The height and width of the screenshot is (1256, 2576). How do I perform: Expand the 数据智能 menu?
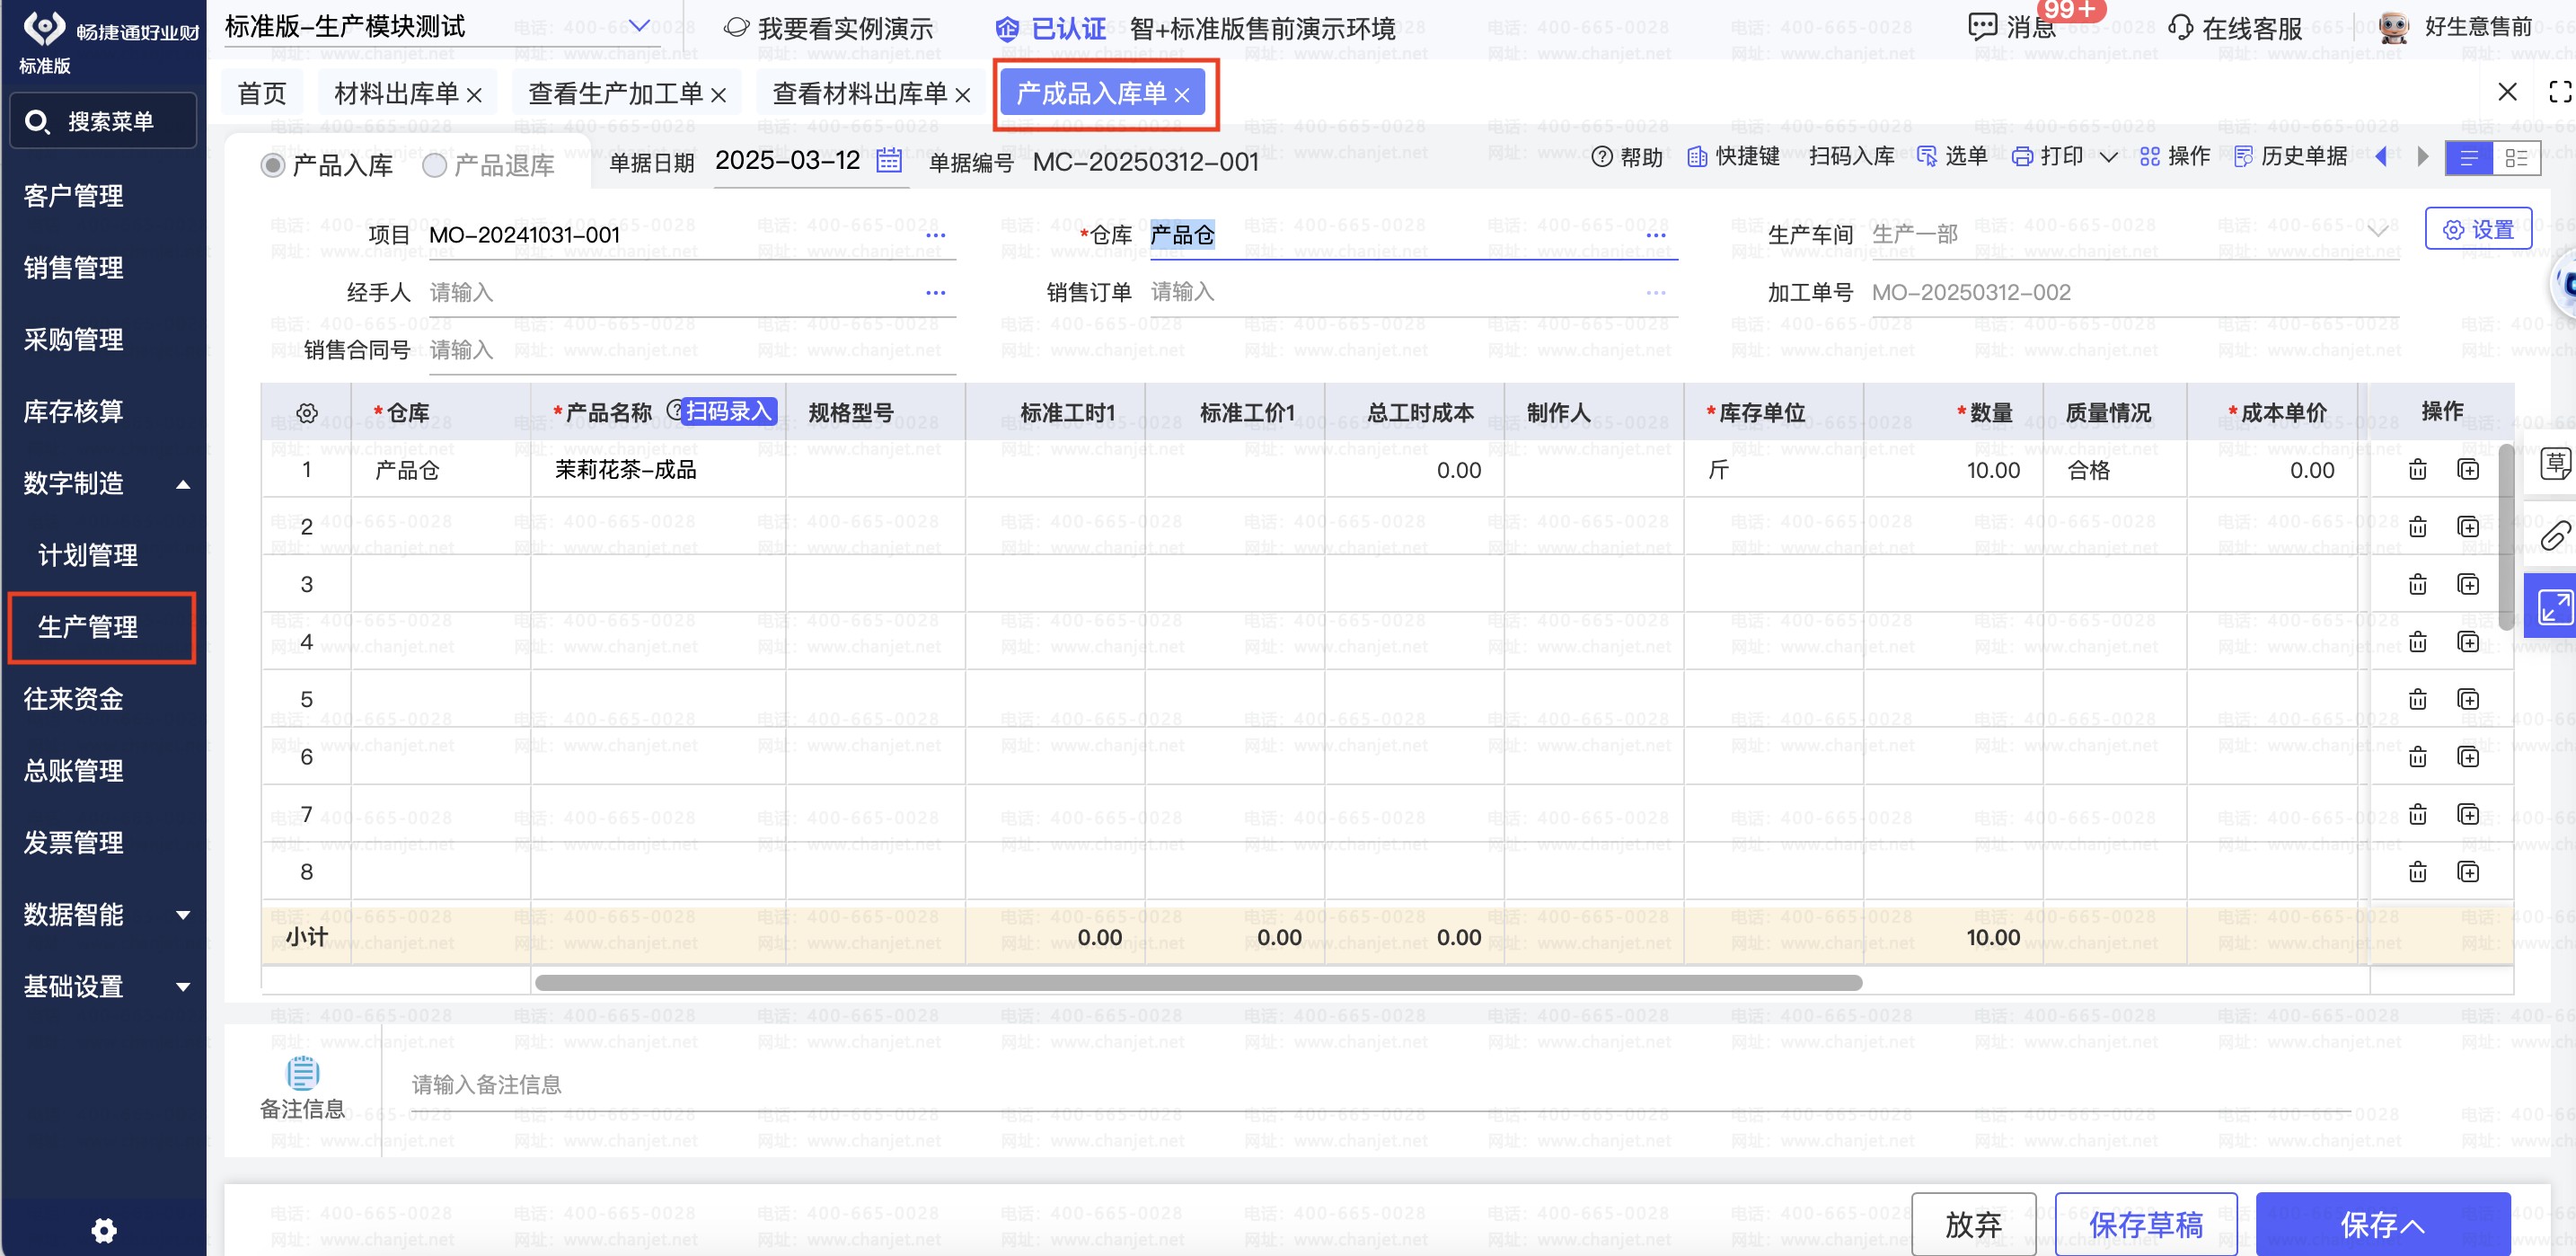coord(183,915)
